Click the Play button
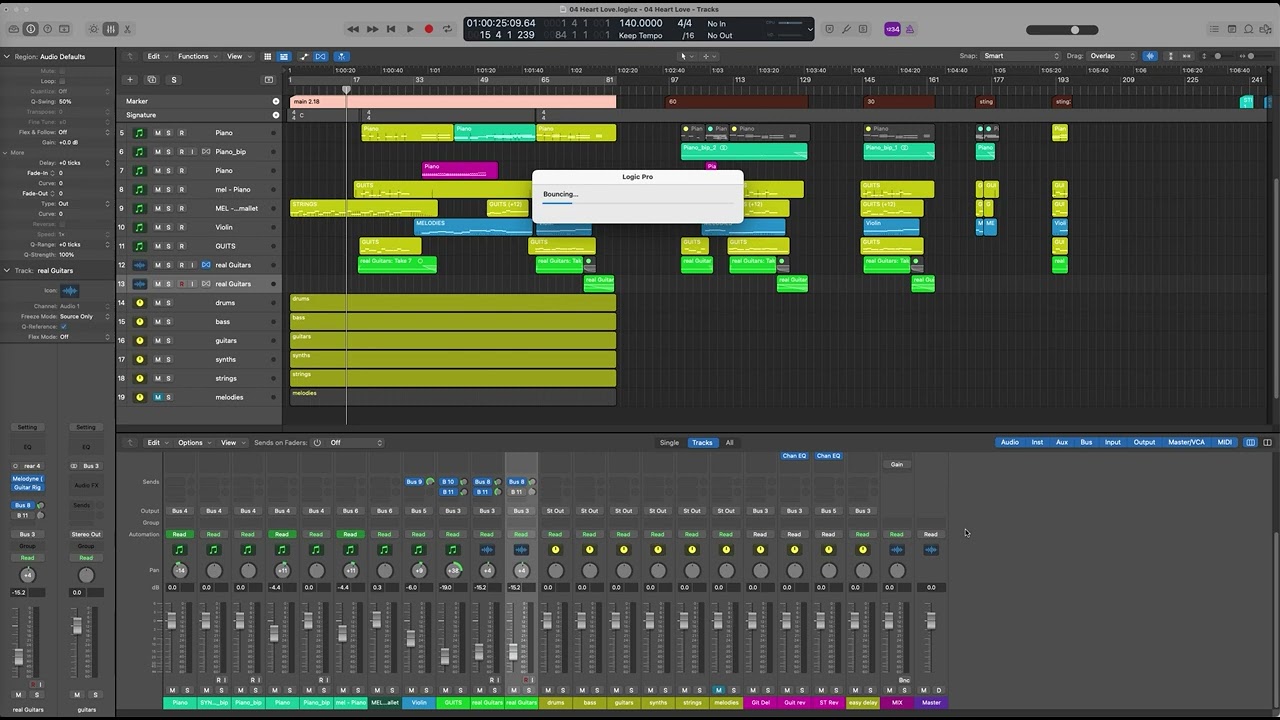This screenshot has height=720, width=1280. (x=410, y=29)
